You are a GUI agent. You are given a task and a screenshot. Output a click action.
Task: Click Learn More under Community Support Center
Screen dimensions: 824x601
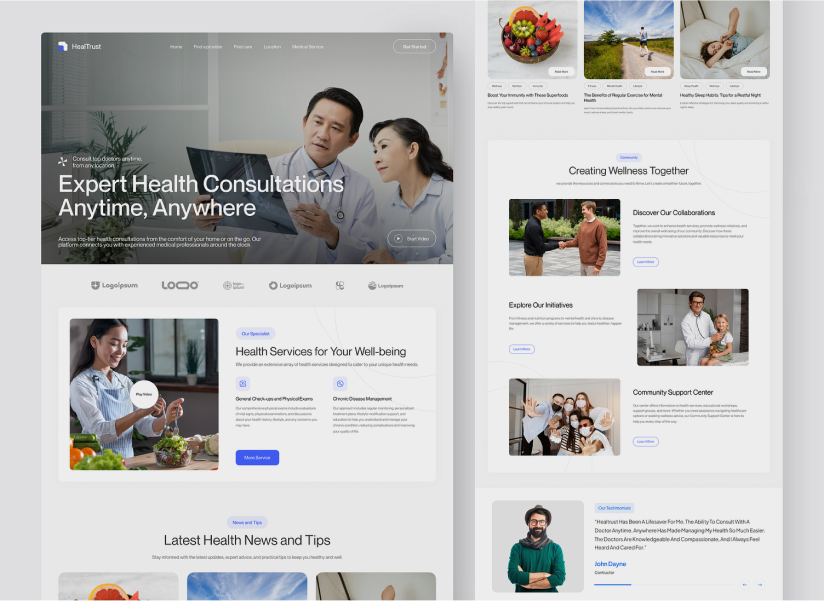pyautogui.click(x=645, y=441)
